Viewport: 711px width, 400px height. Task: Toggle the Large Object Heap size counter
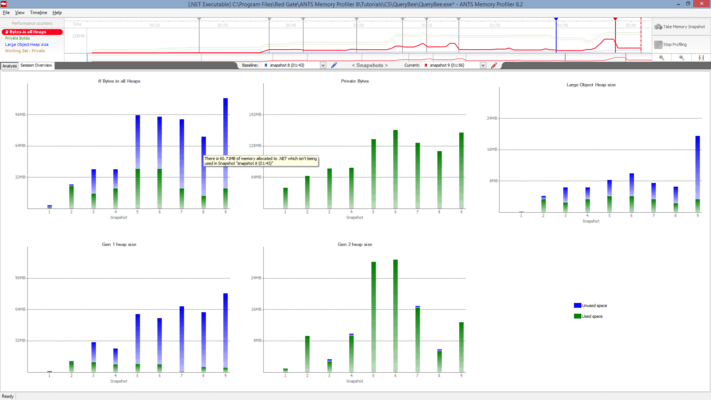pos(27,44)
